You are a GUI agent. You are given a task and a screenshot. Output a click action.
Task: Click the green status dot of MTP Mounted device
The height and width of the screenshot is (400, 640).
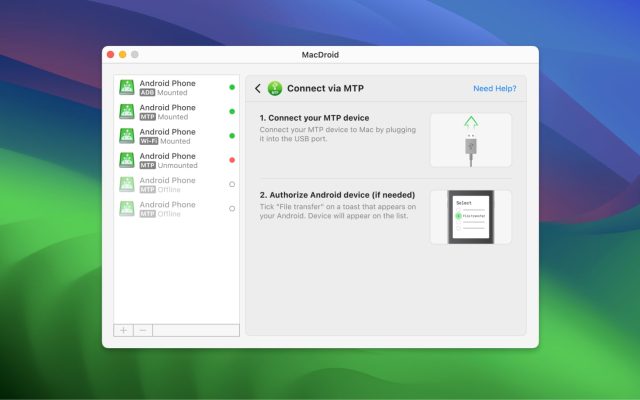tap(232, 111)
